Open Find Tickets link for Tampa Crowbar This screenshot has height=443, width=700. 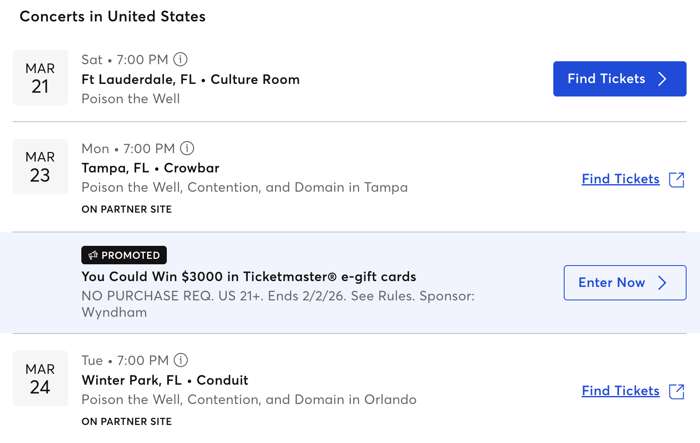point(620,179)
